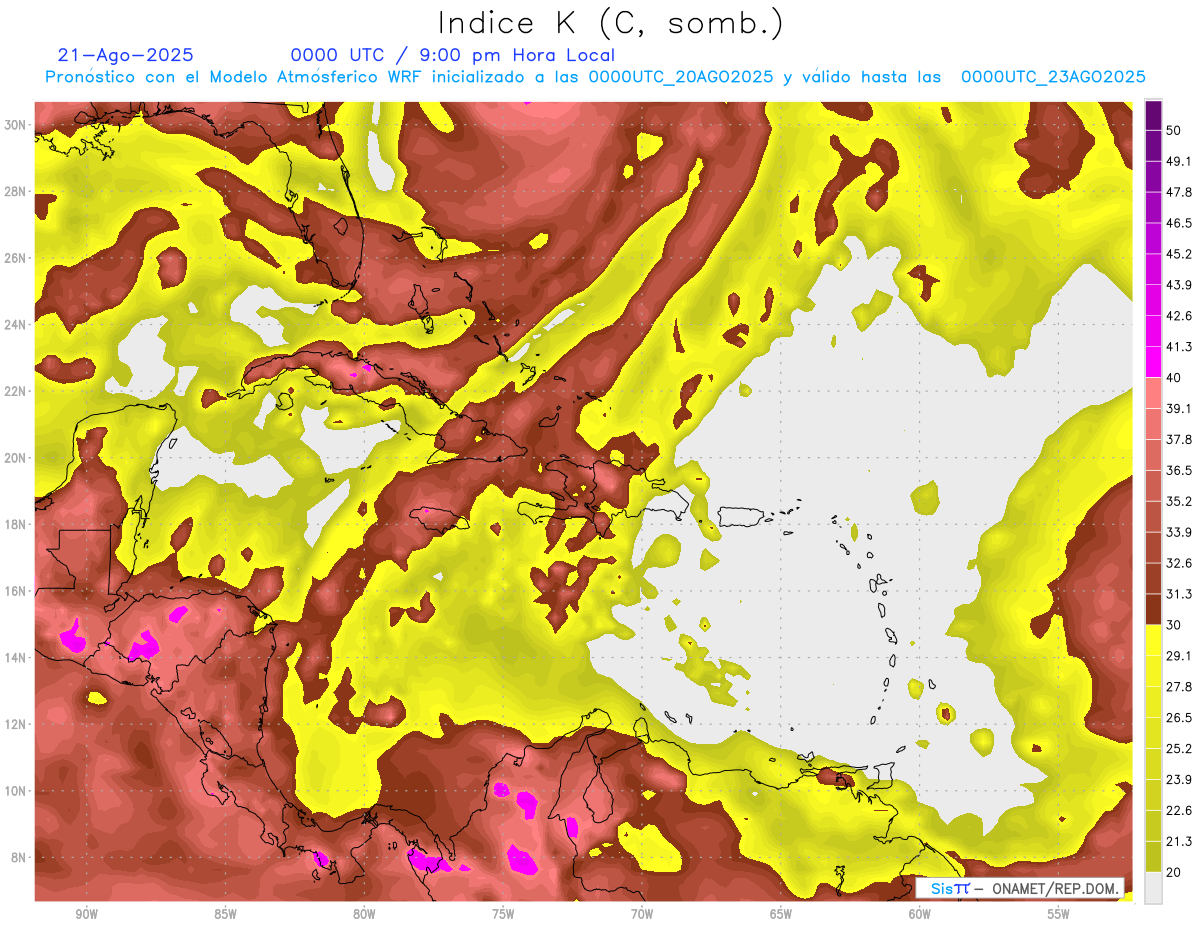Click the "26.5" colorbar label

coord(1179,718)
